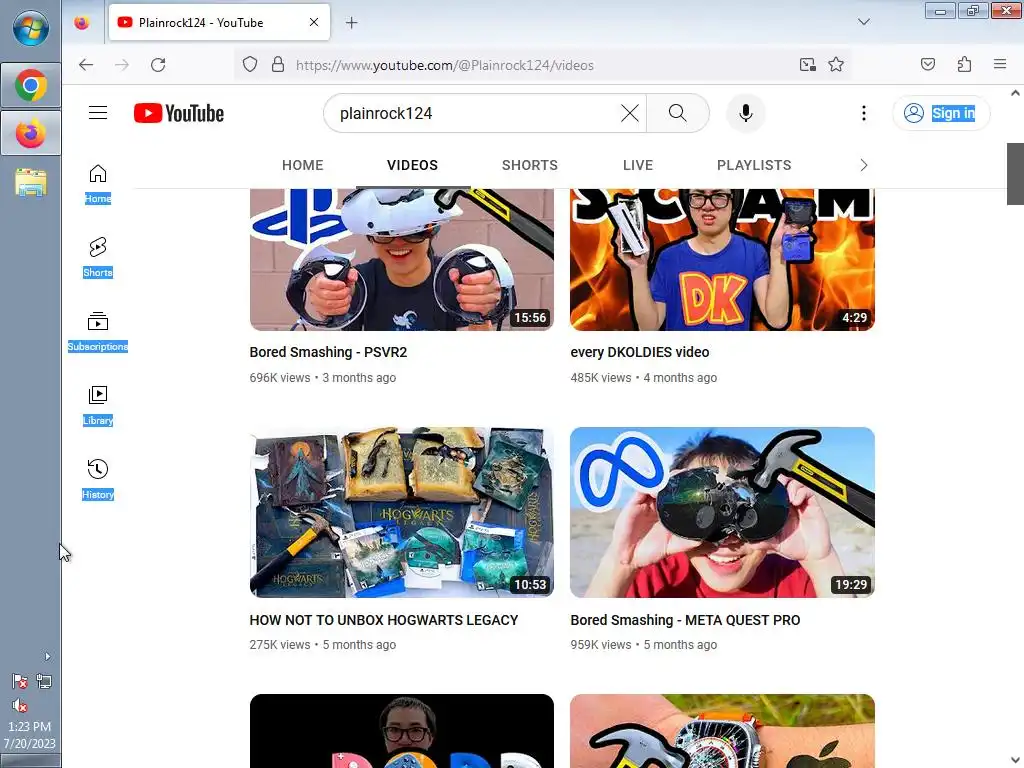Click the page vertical scrollbar thumb
The image size is (1024, 768).
1015,174
